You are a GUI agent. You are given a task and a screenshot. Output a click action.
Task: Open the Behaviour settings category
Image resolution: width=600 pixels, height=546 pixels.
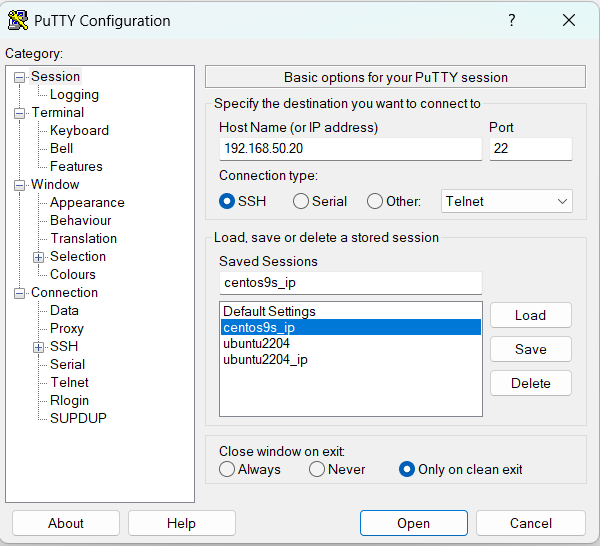click(80, 220)
